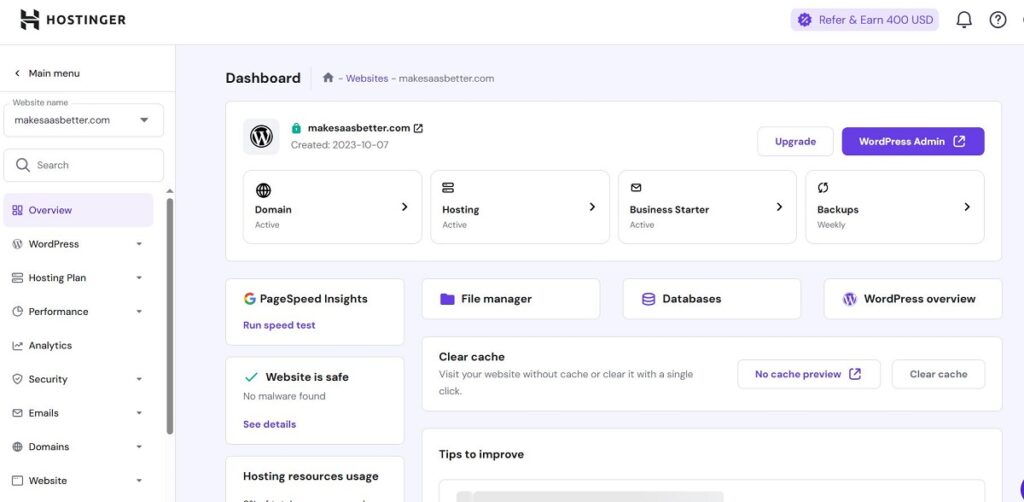Open Domain card chevron
The height and width of the screenshot is (502, 1024).
point(404,207)
